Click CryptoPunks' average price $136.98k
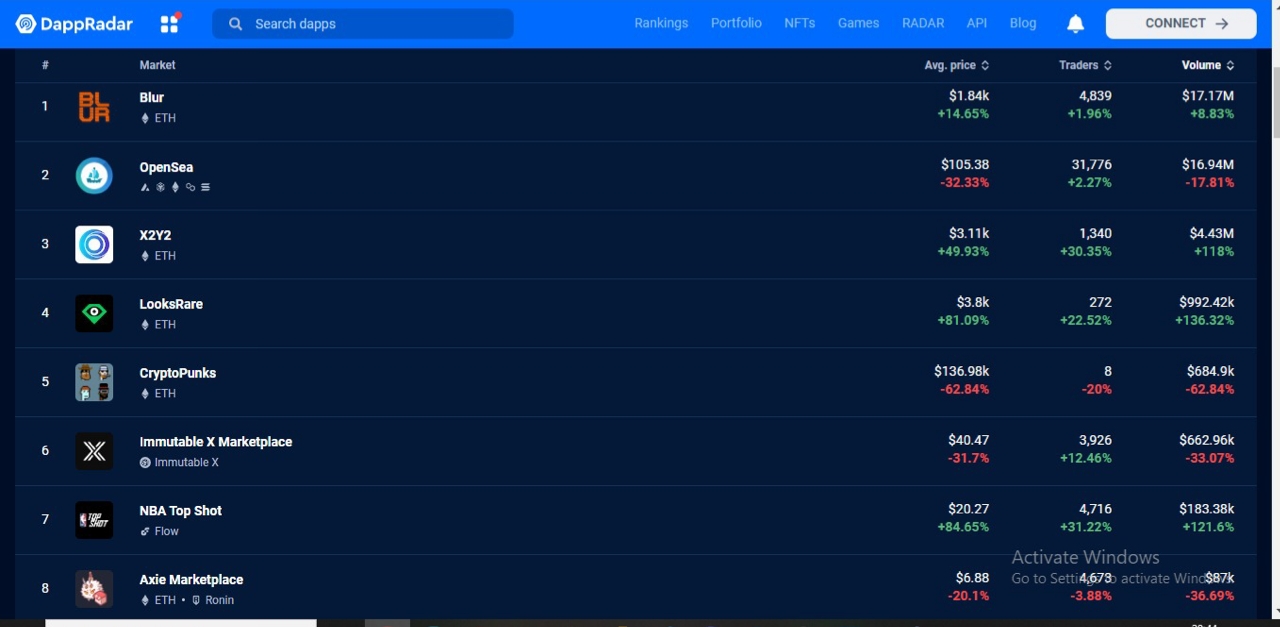1280x627 pixels. coord(962,372)
